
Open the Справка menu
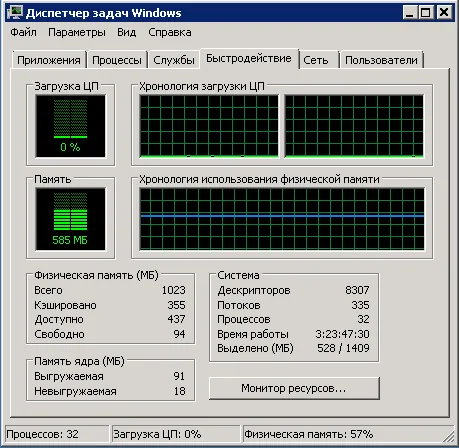coord(170,32)
